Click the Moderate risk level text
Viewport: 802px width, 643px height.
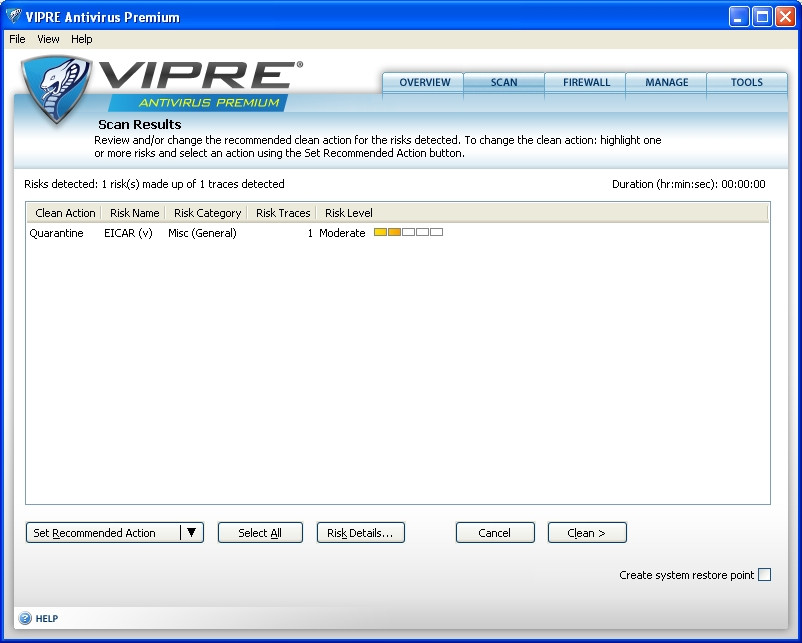click(342, 233)
